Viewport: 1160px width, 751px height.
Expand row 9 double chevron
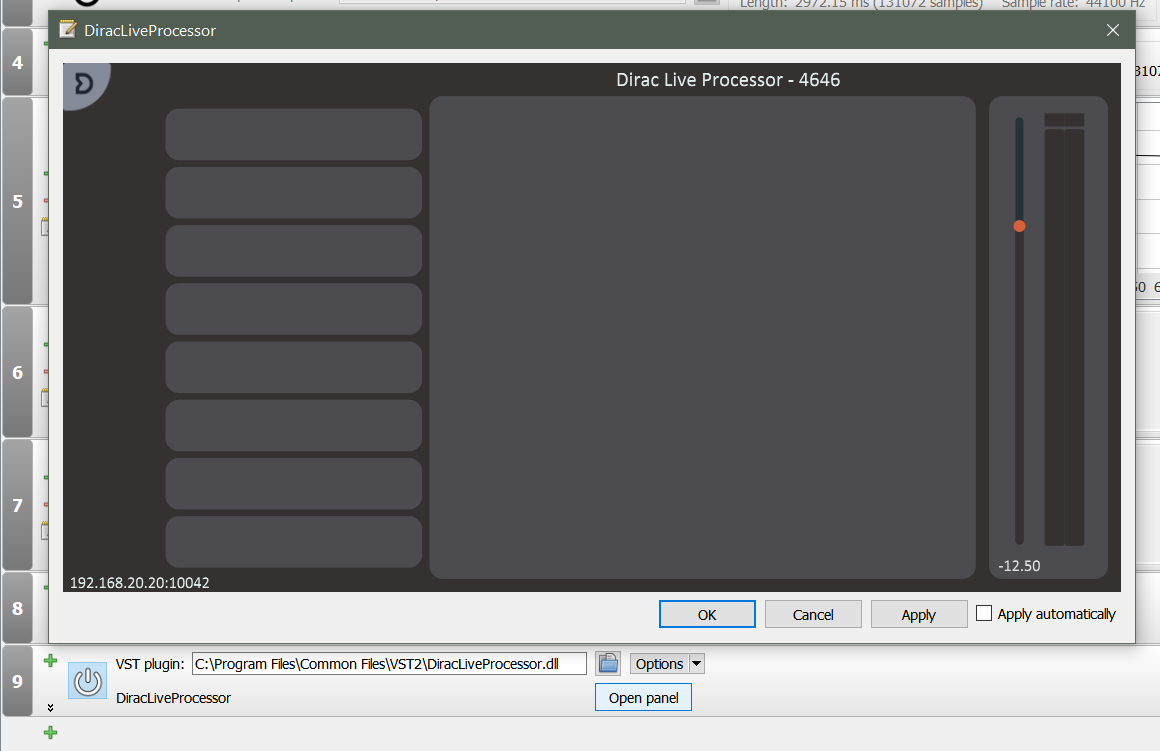point(50,707)
